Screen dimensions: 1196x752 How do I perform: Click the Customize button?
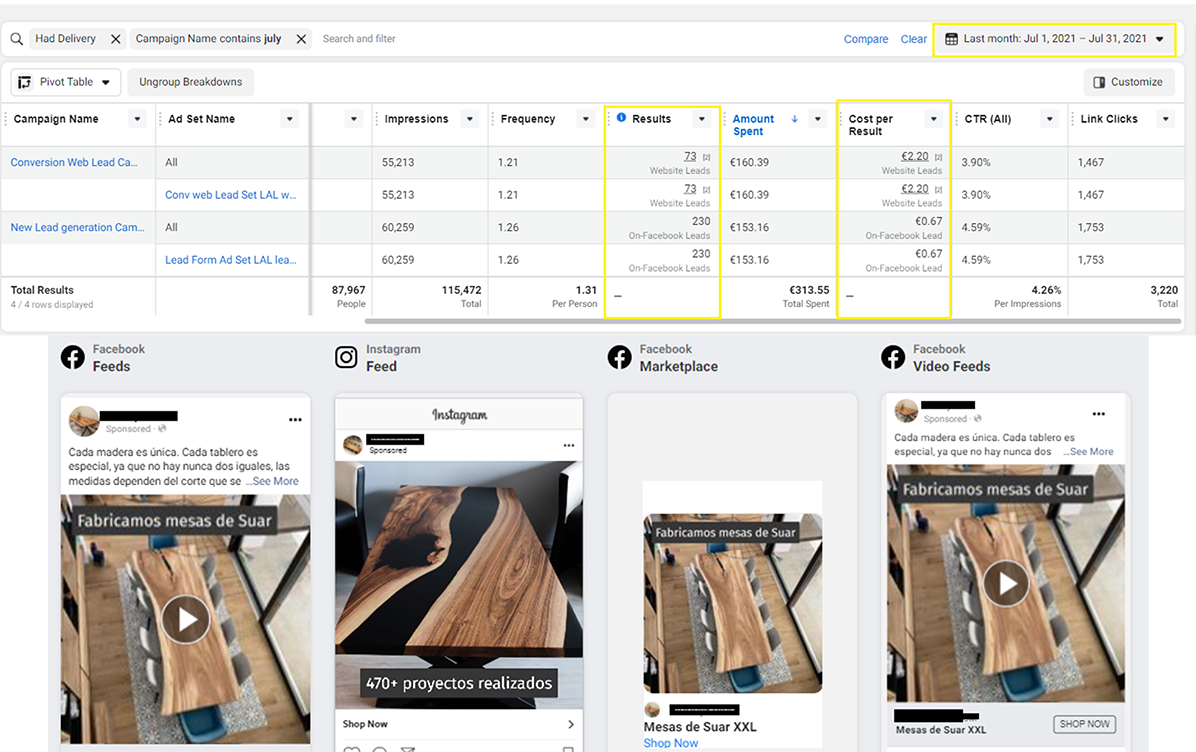(x=1128, y=82)
